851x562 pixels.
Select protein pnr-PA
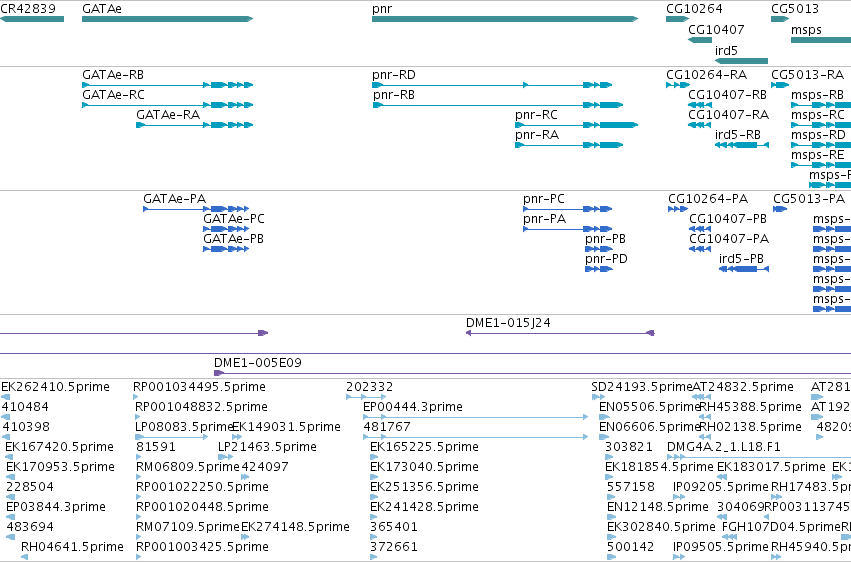point(568,229)
